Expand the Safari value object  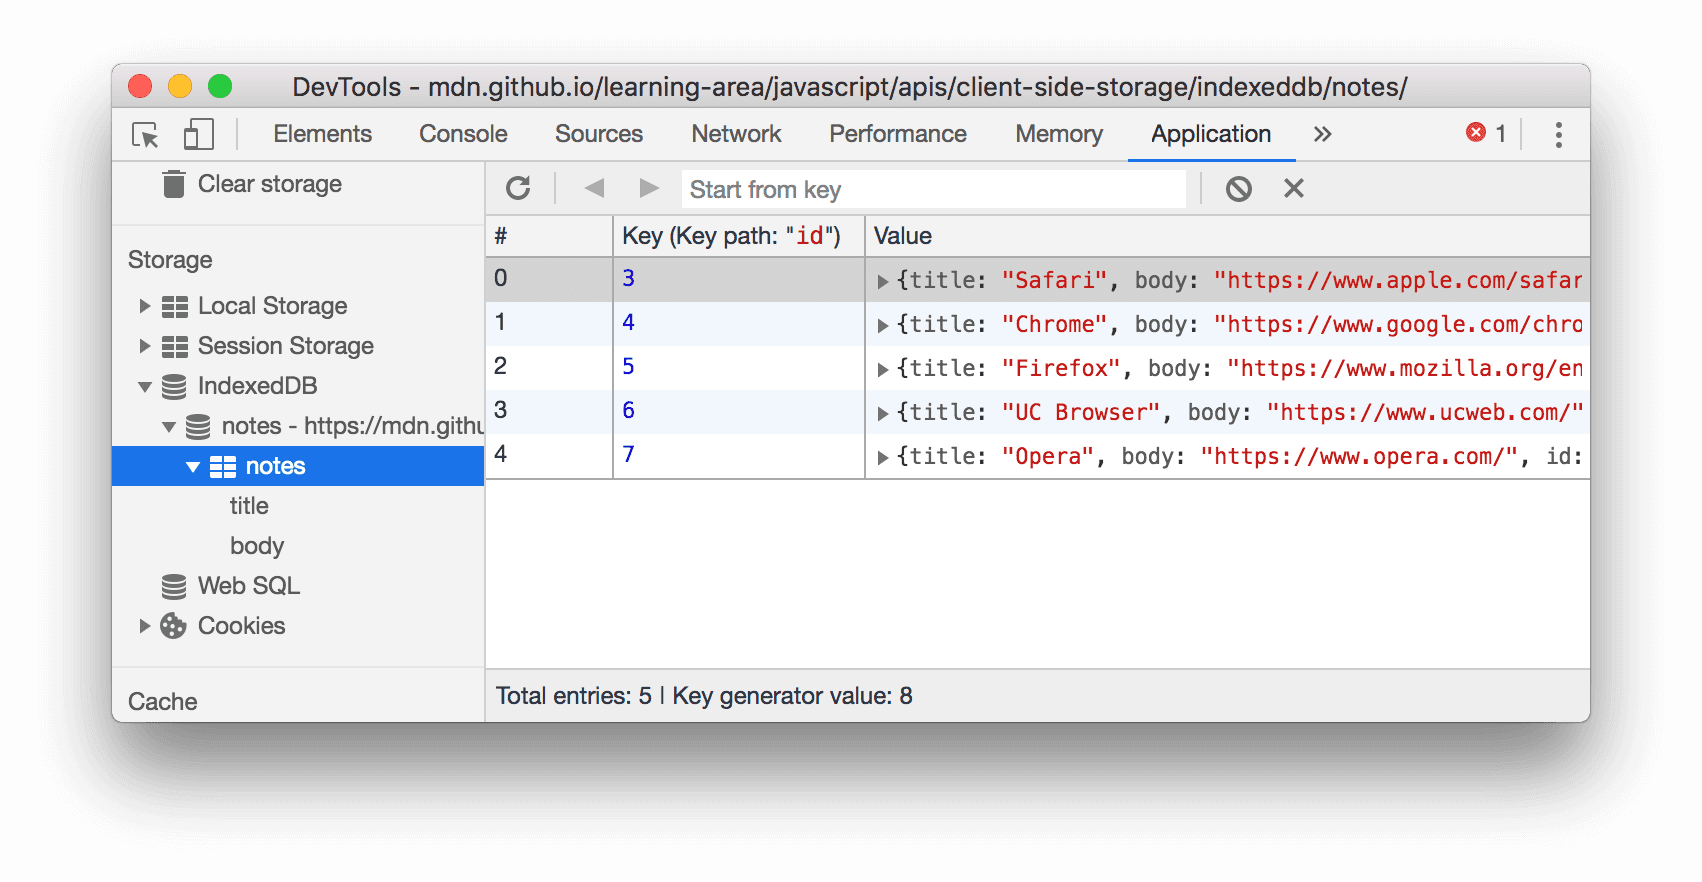pyautogui.click(x=883, y=282)
